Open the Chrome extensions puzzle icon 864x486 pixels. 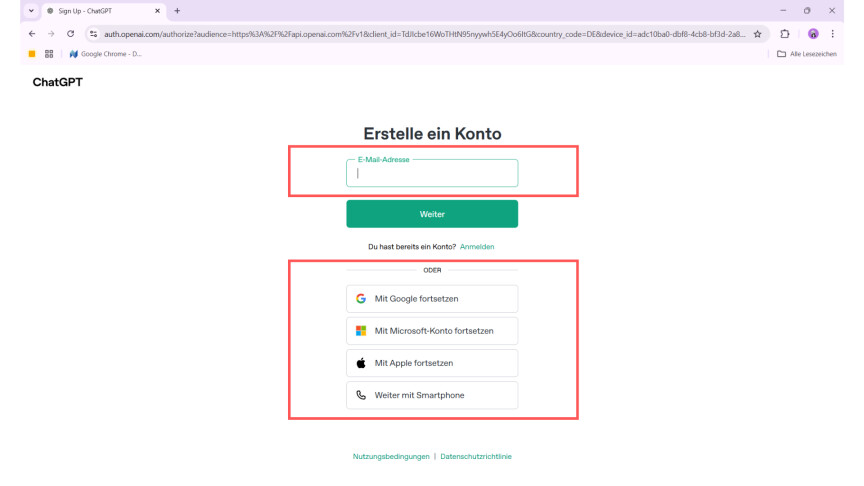pyautogui.click(x=786, y=33)
